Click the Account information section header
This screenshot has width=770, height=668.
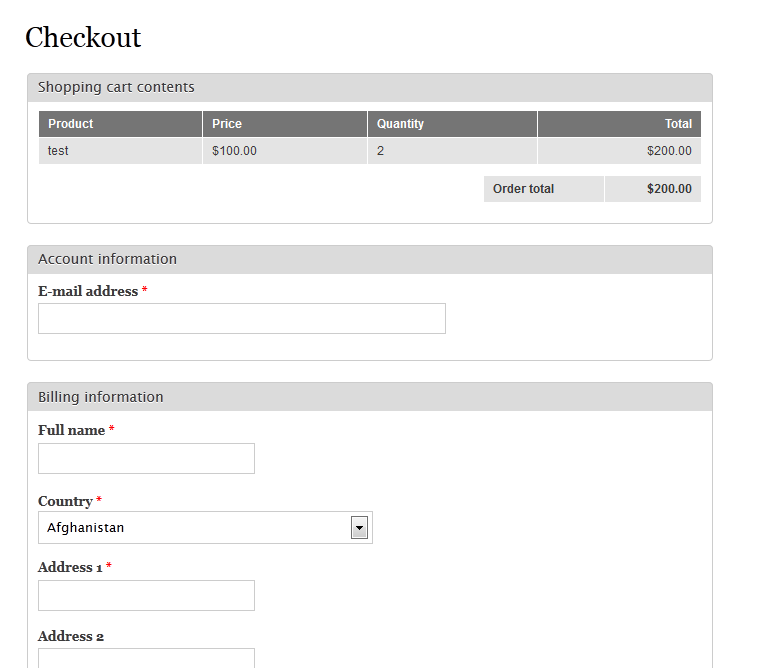pos(108,259)
